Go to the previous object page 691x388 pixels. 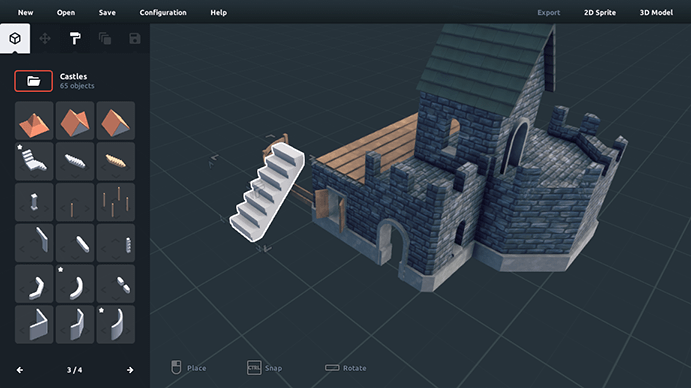pos(20,370)
